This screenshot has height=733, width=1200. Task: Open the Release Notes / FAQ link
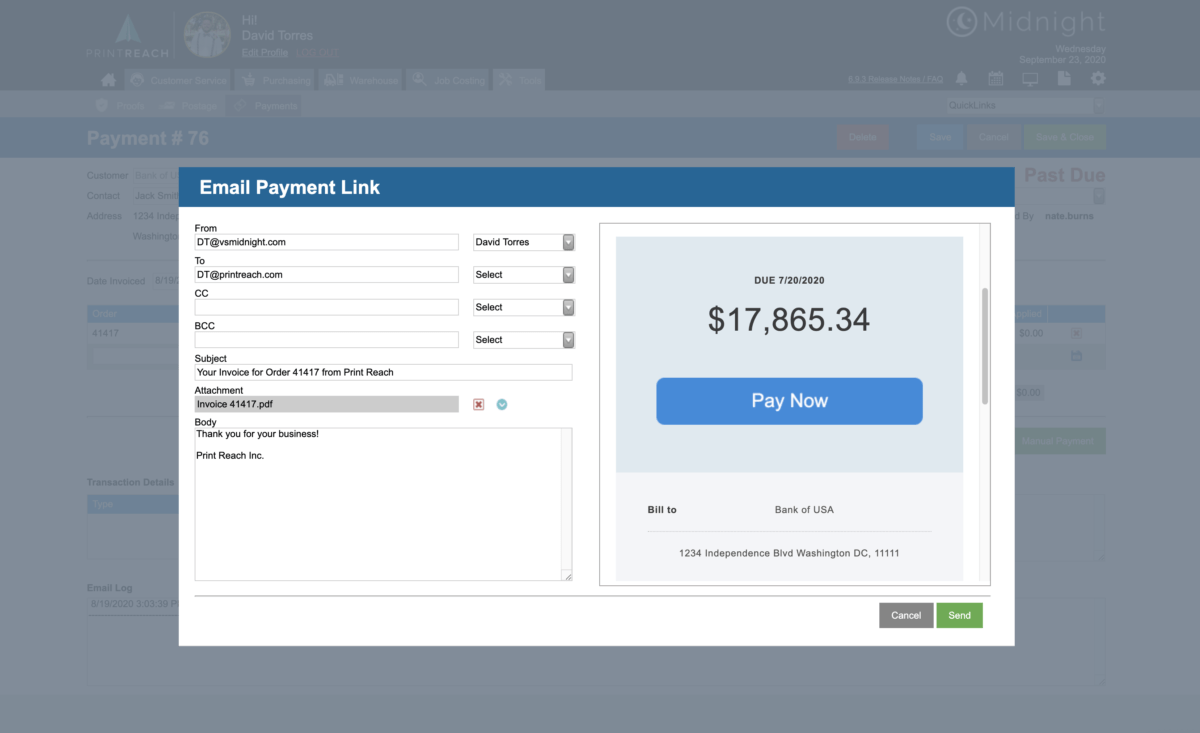coord(893,78)
